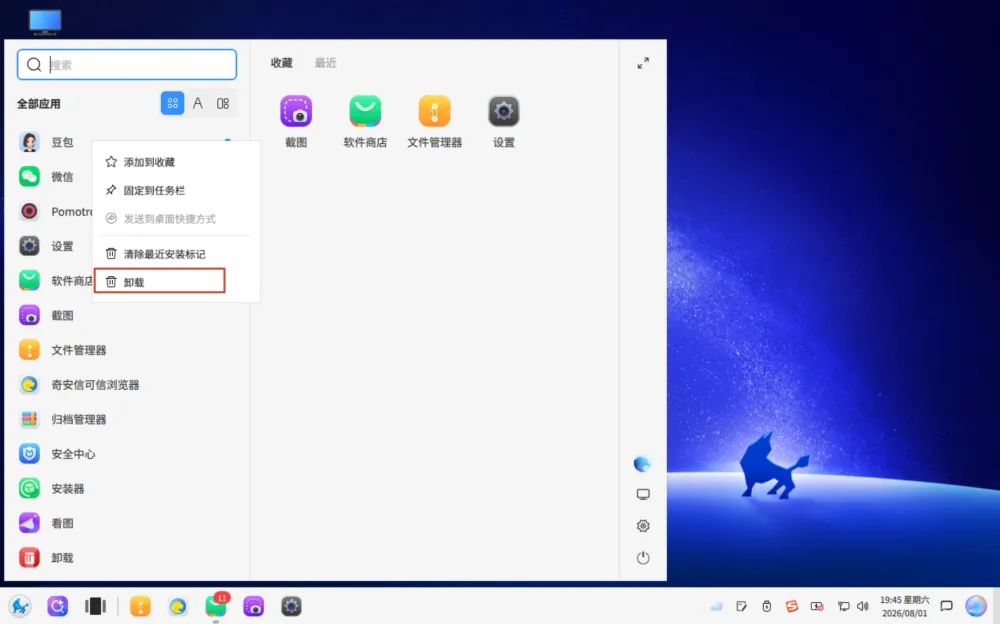Open 软件商店 in the all apps list
1000x624 pixels.
pos(54,280)
